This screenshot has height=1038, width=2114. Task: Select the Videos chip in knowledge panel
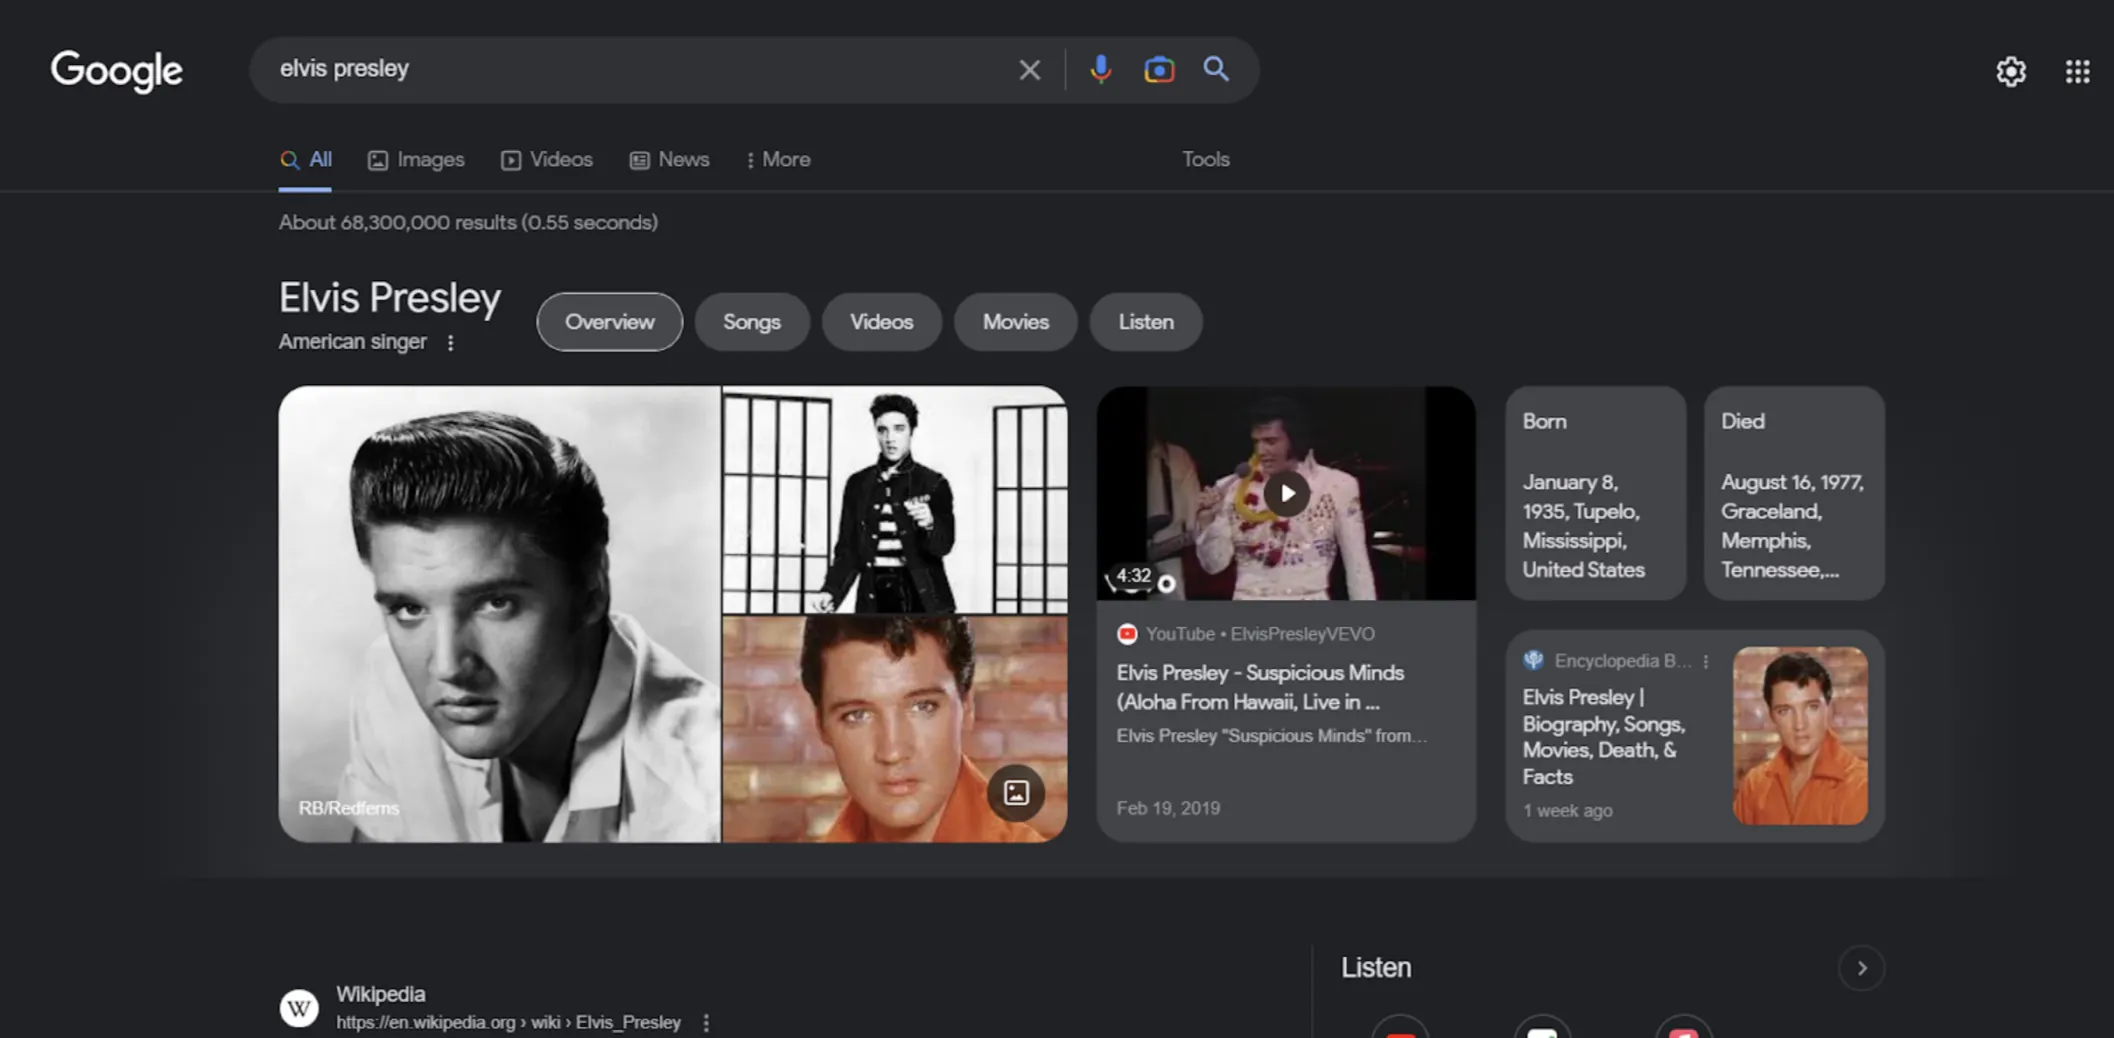(x=882, y=322)
